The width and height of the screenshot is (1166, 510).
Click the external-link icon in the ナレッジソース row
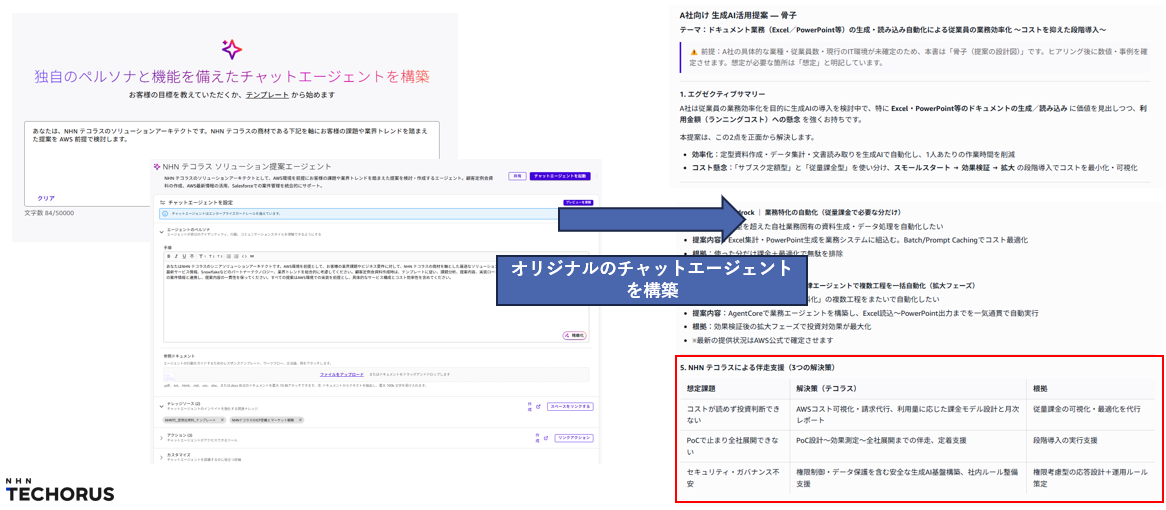tap(539, 407)
